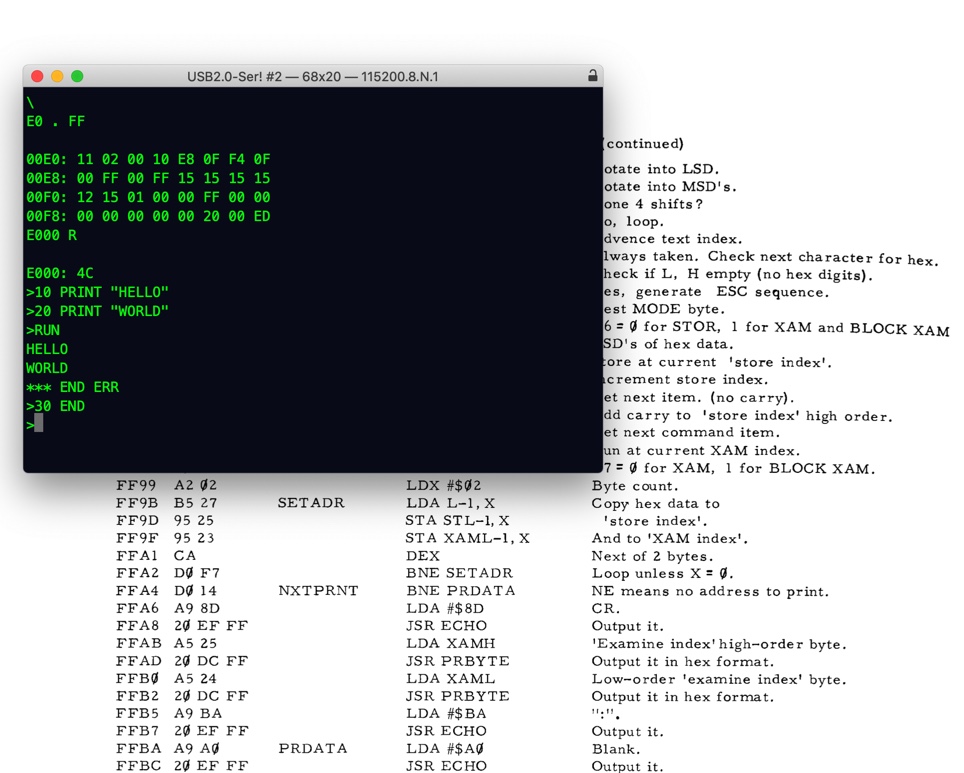Click the "*** END ERR" message
Screen dimensions: 964x773
click(x=73, y=387)
